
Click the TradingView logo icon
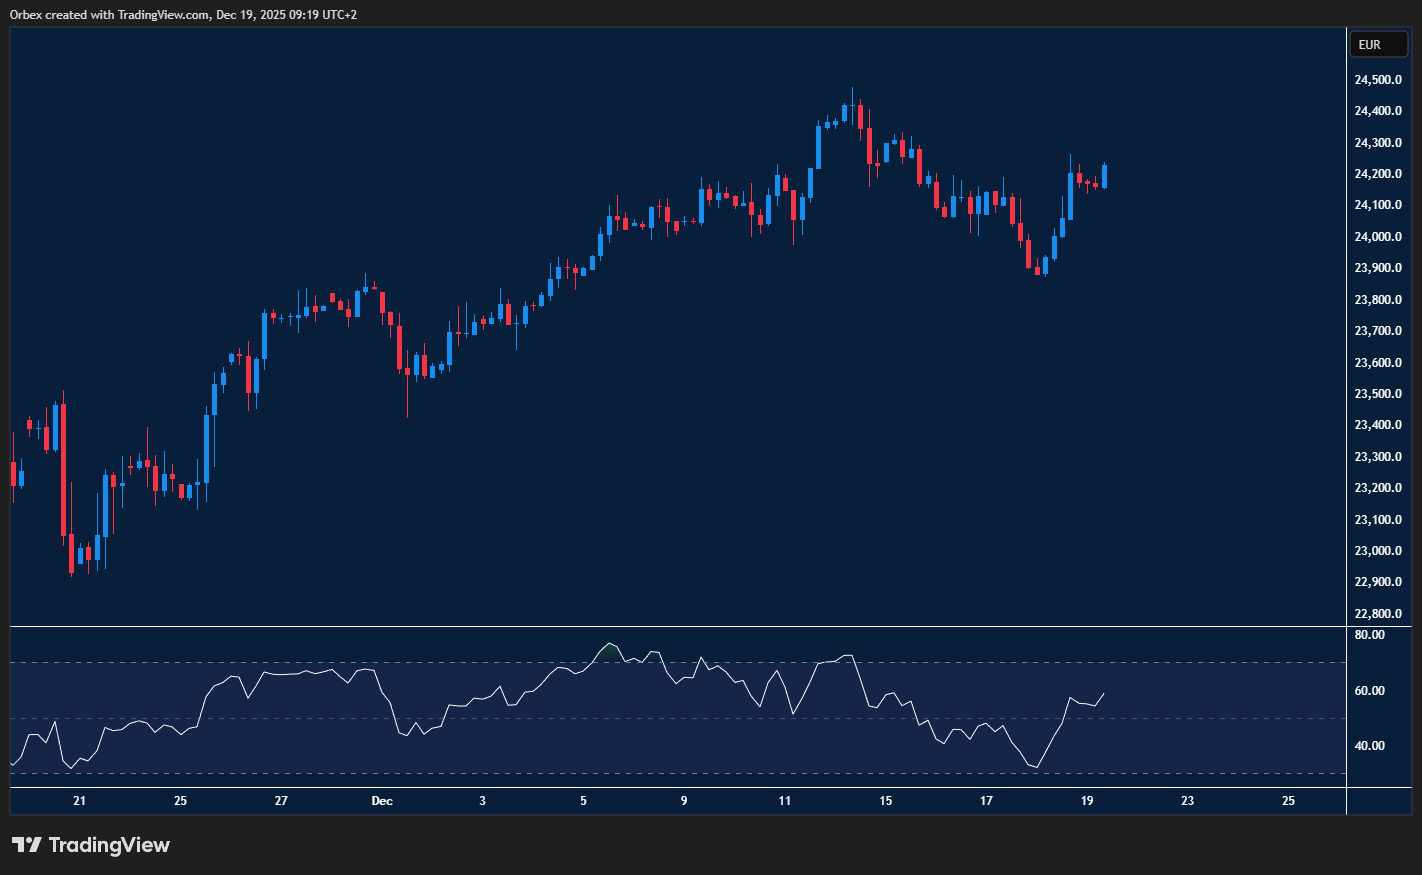tap(27, 845)
